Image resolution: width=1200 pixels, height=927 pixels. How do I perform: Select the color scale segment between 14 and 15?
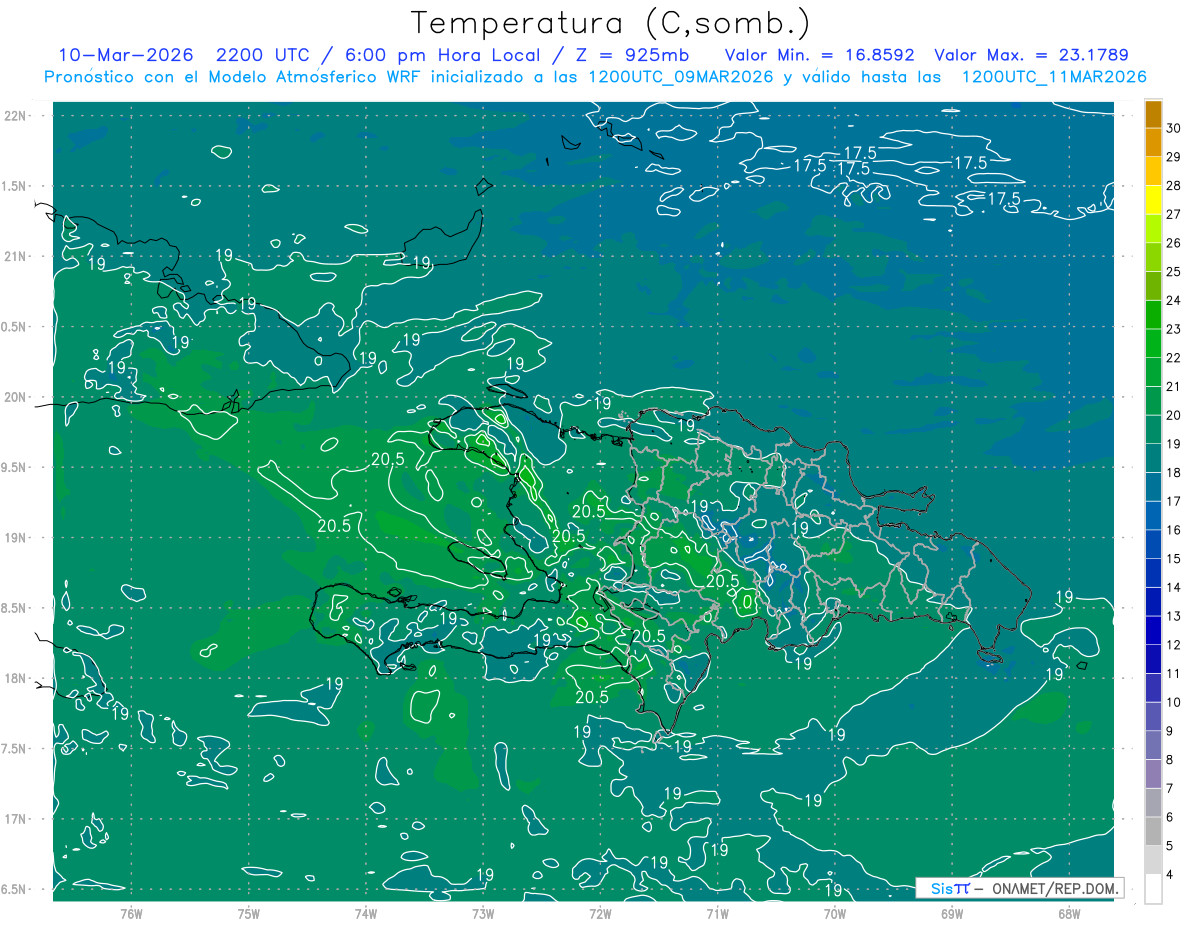1154,573
